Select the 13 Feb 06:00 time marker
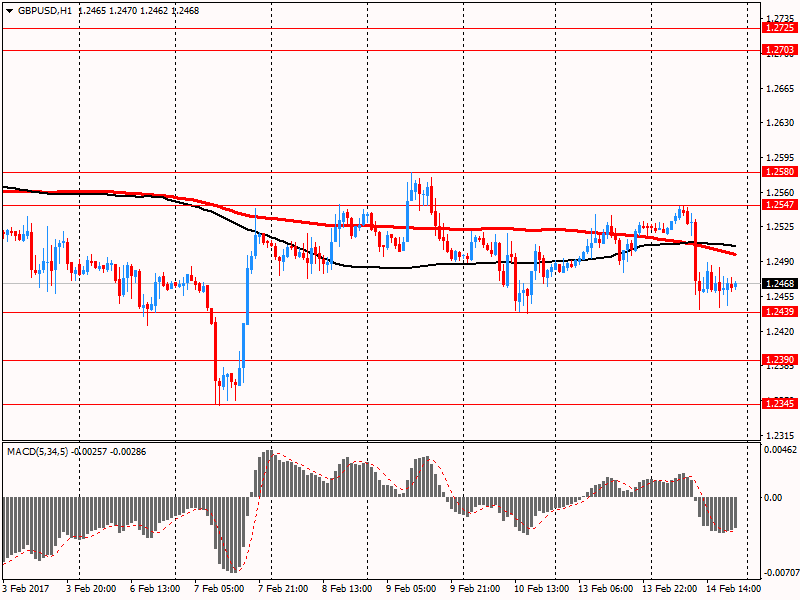This screenshot has width=800, height=600. click(605, 589)
